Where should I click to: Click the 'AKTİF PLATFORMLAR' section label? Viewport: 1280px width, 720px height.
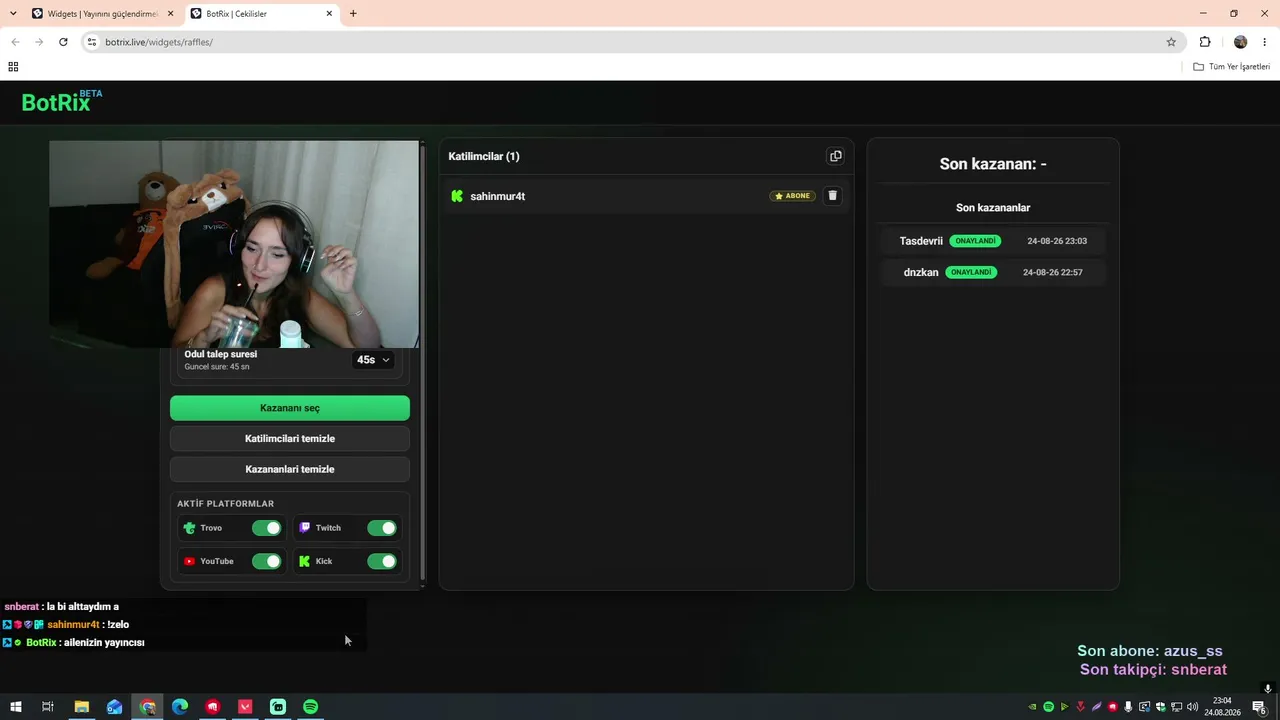pyautogui.click(x=225, y=504)
